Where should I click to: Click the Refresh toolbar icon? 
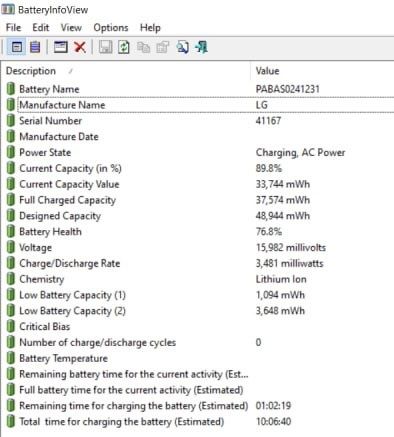pos(124,47)
